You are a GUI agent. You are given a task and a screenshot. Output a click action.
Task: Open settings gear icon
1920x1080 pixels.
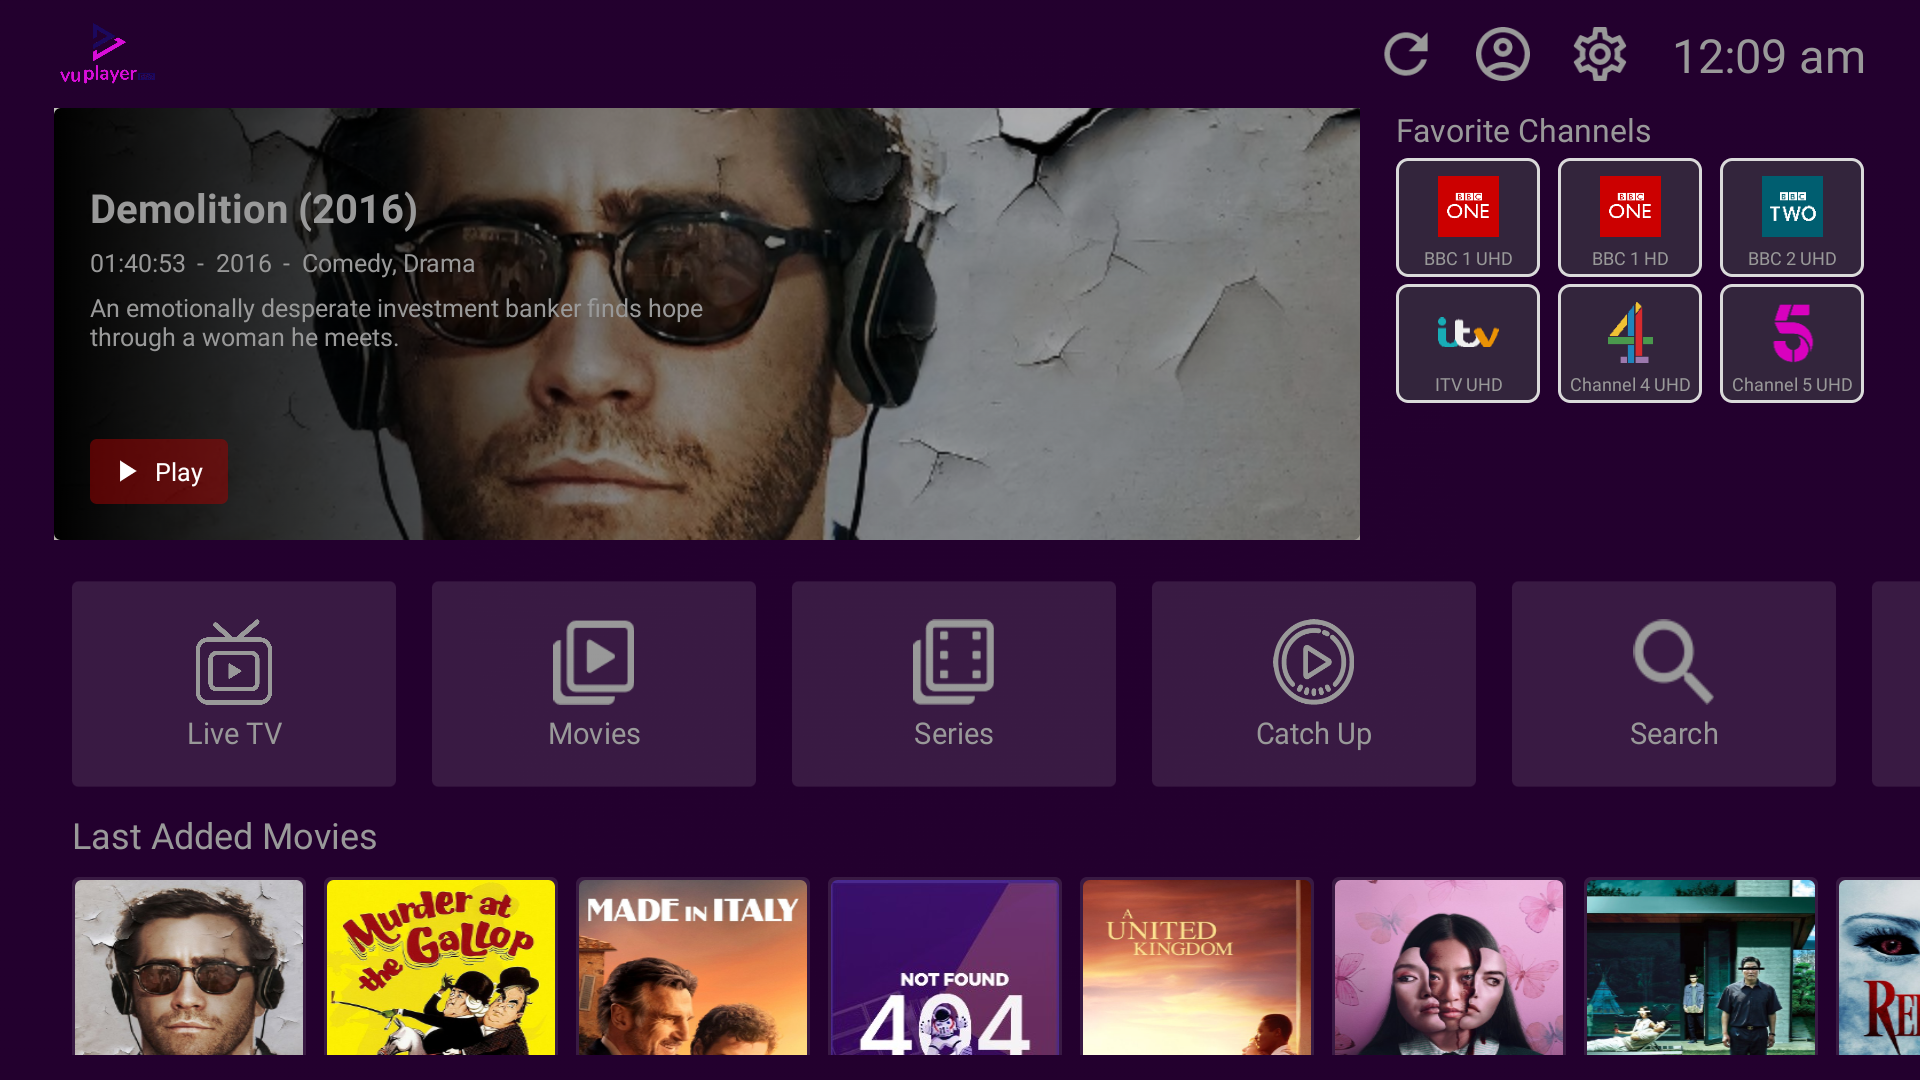click(1599, 55)
